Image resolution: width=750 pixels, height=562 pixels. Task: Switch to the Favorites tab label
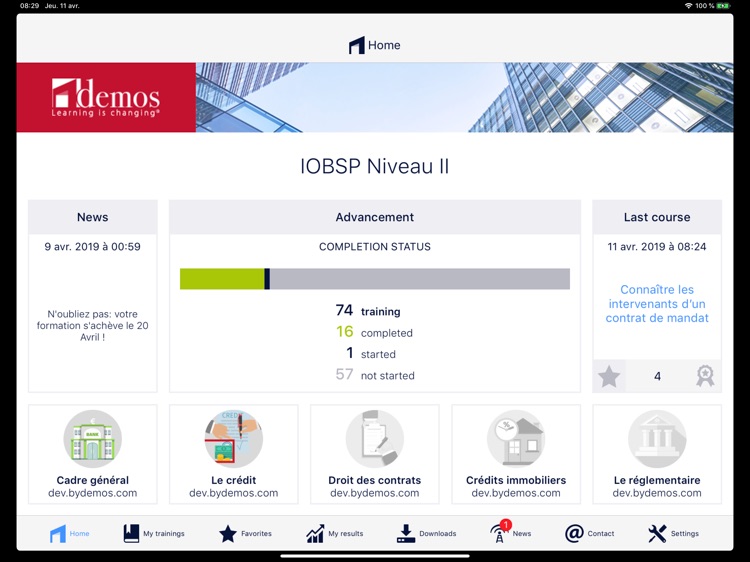(256, 533)
